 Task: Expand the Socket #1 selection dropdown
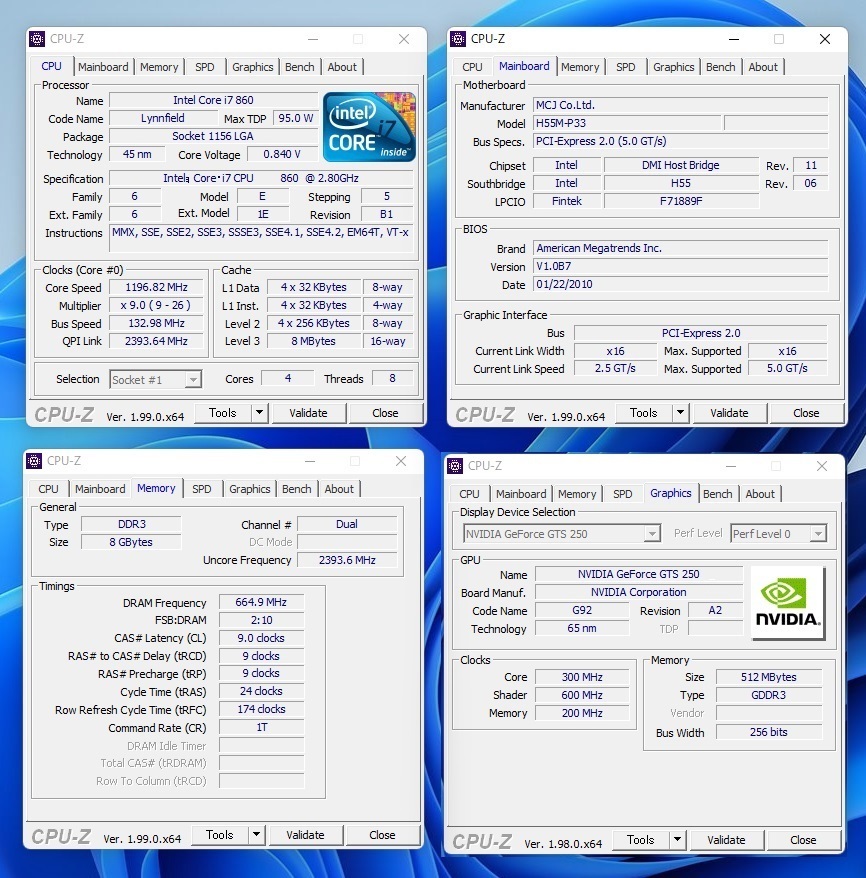193,380
